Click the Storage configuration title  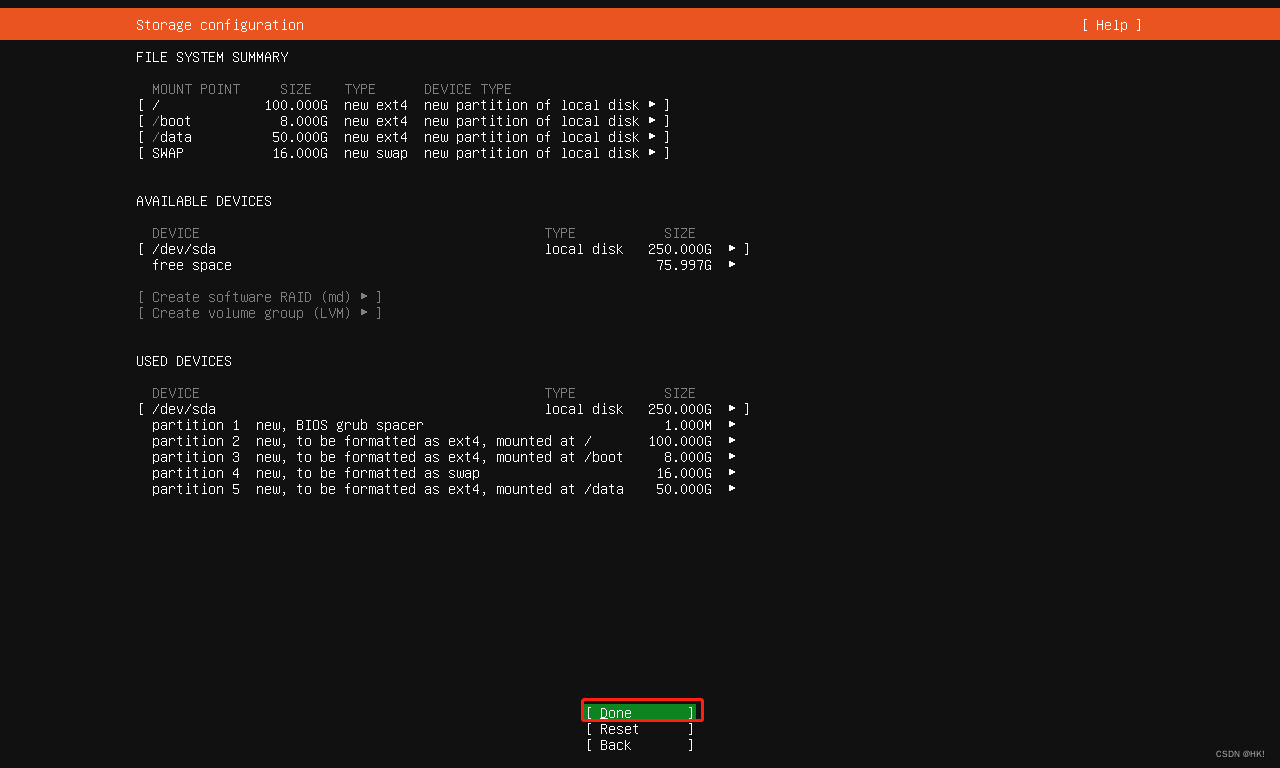(220, 25)
